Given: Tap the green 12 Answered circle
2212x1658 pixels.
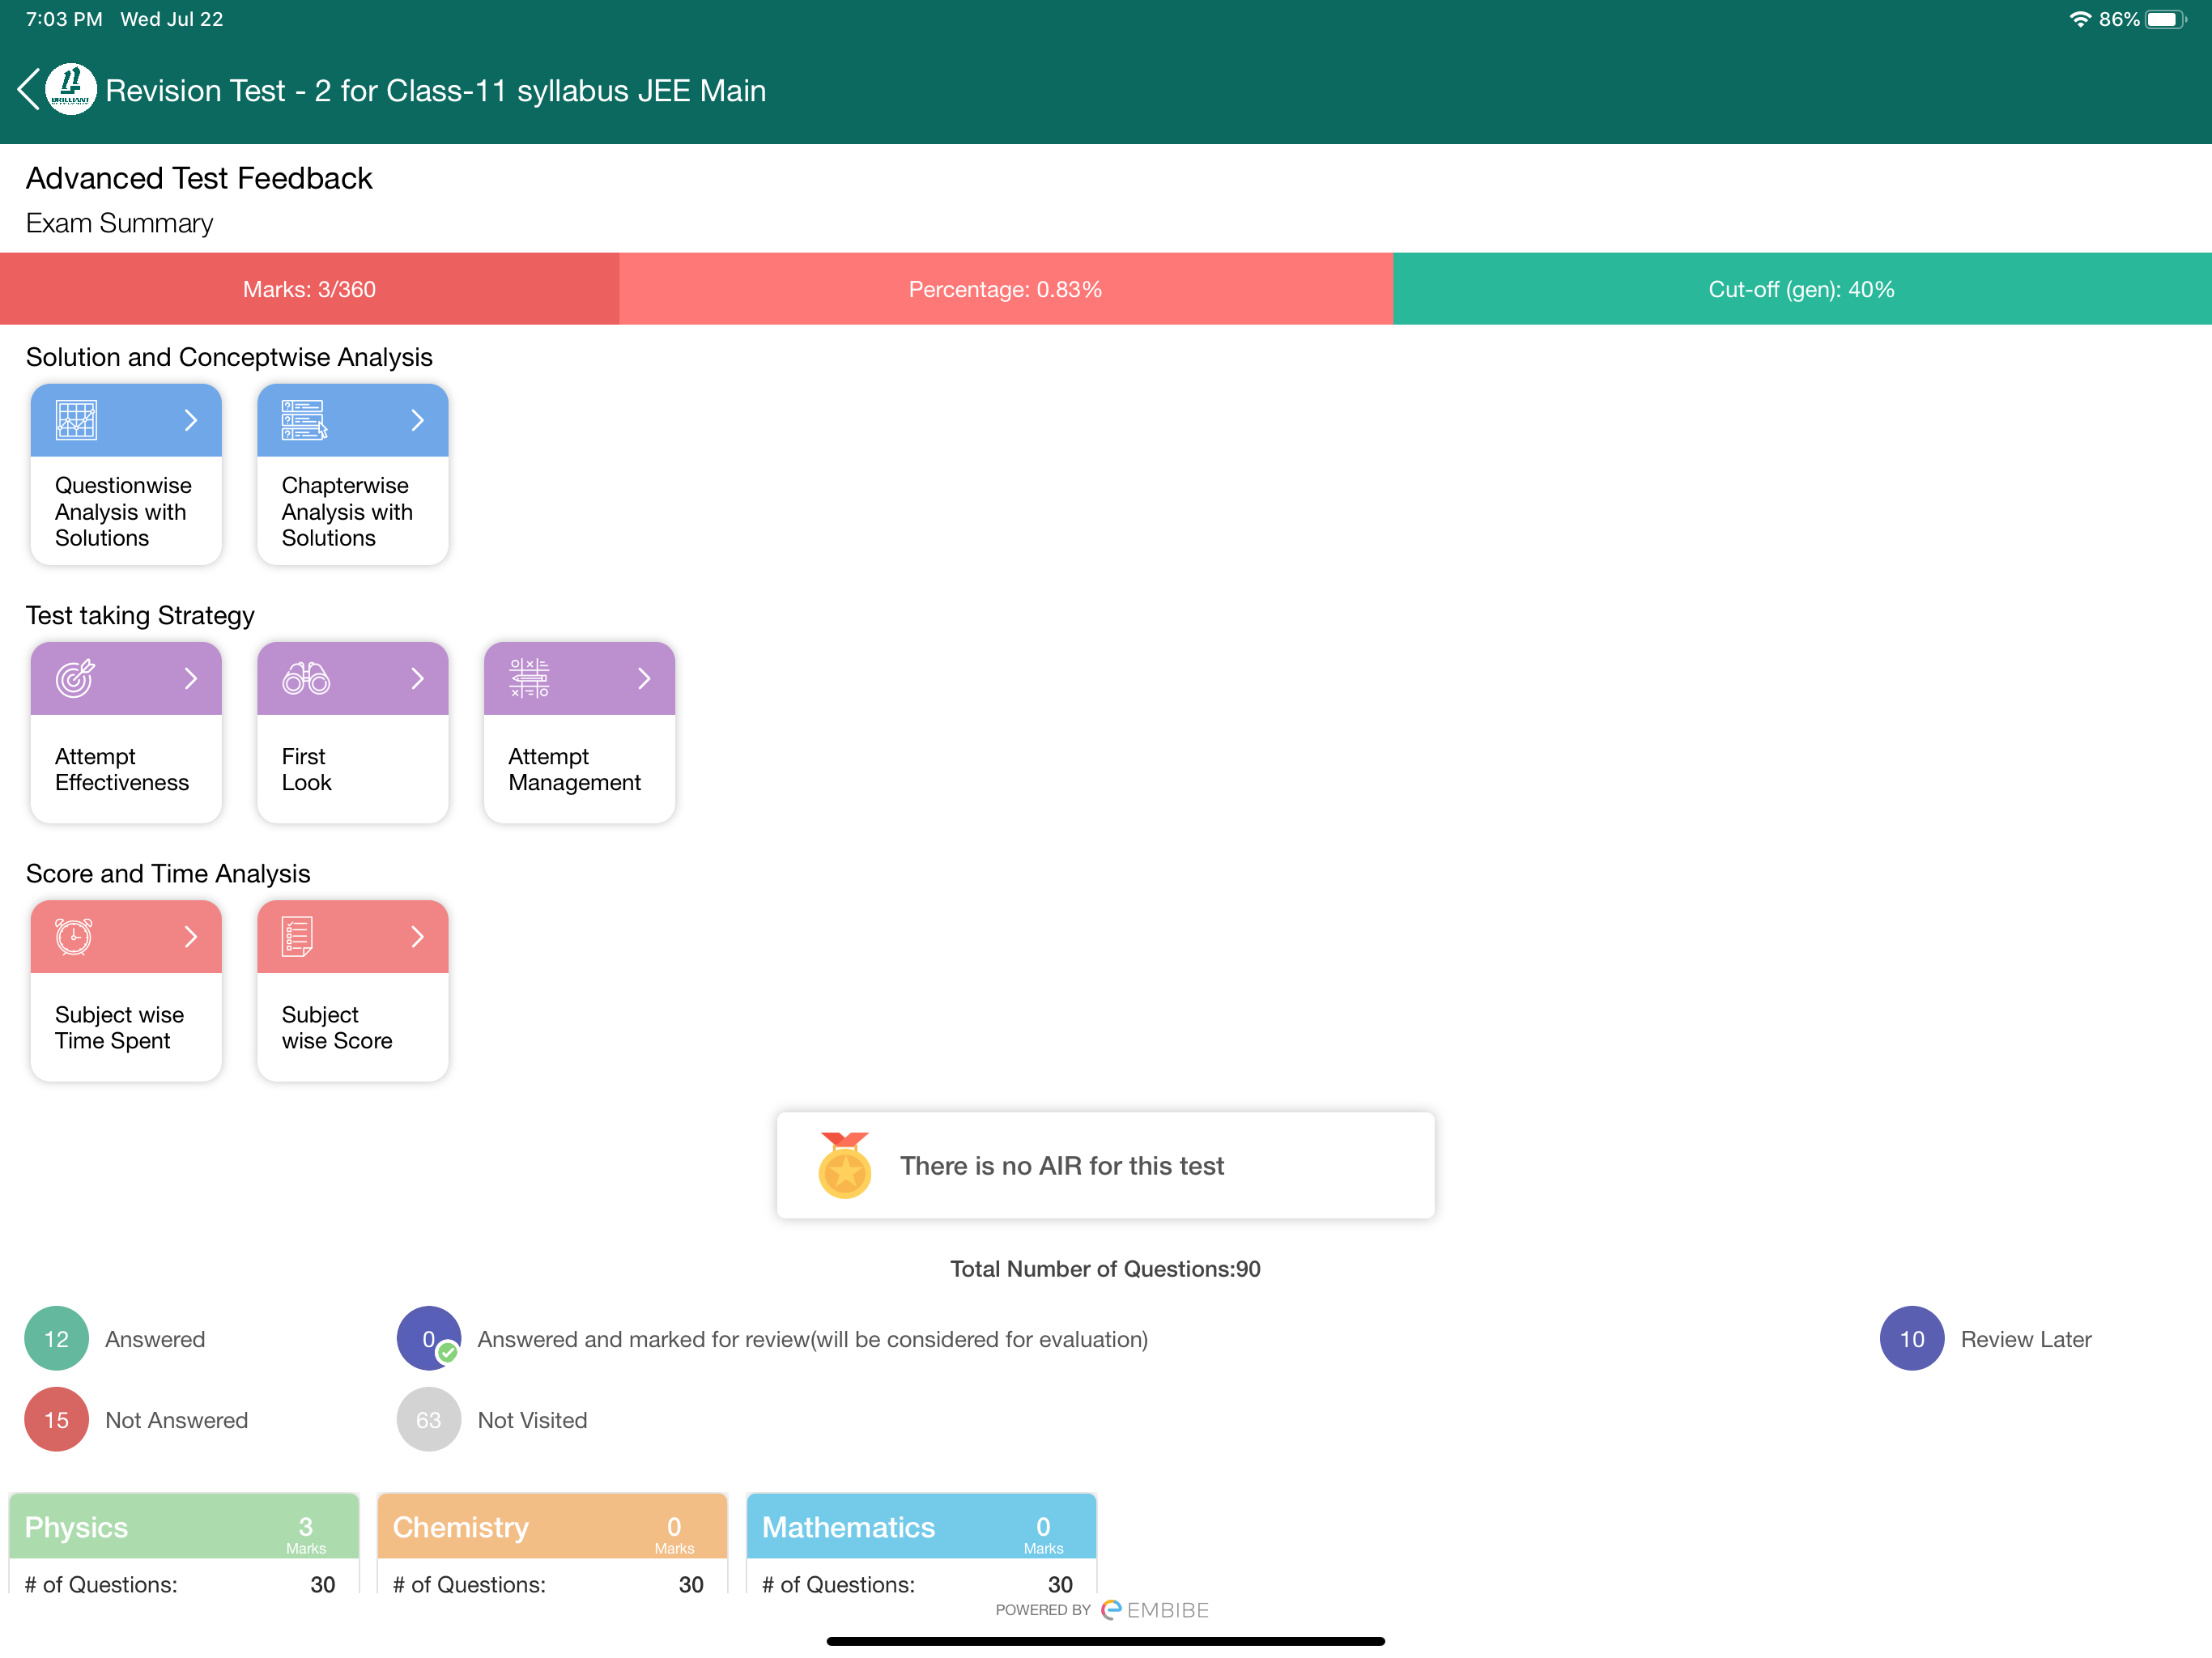Looking at the screenshot, I should pos(57,1339).
